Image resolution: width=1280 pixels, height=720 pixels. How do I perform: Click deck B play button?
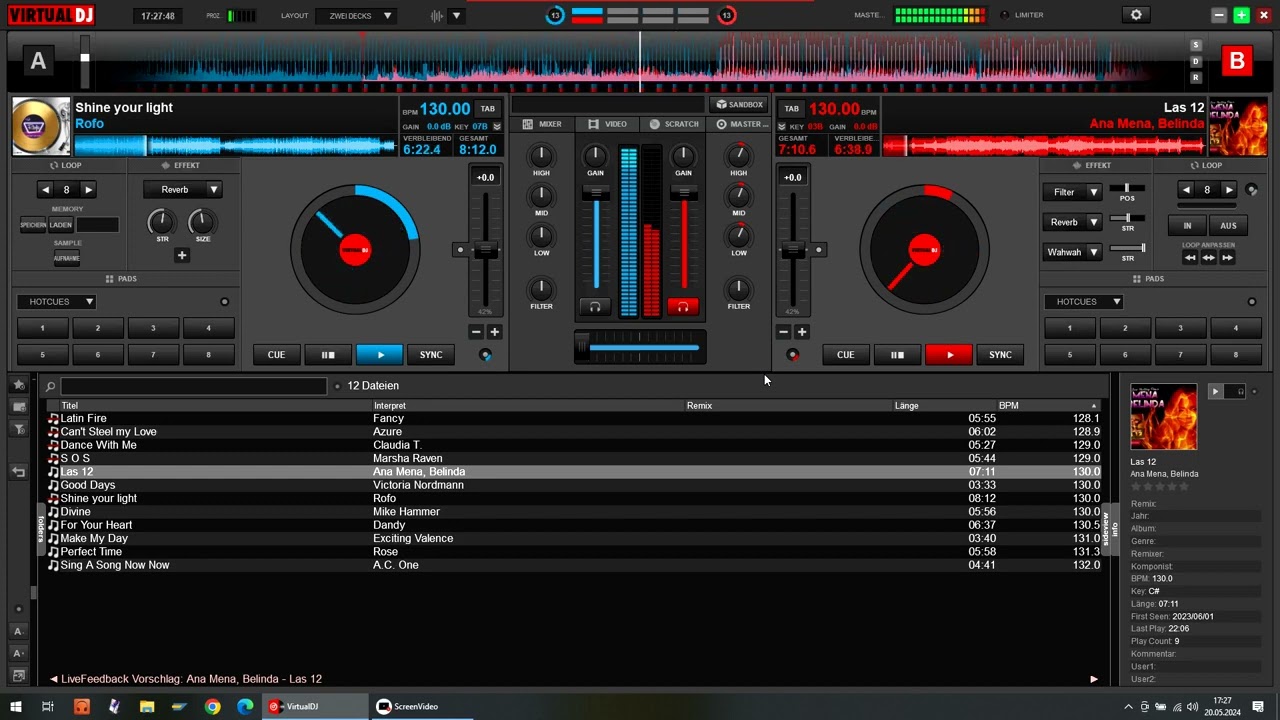949,355
